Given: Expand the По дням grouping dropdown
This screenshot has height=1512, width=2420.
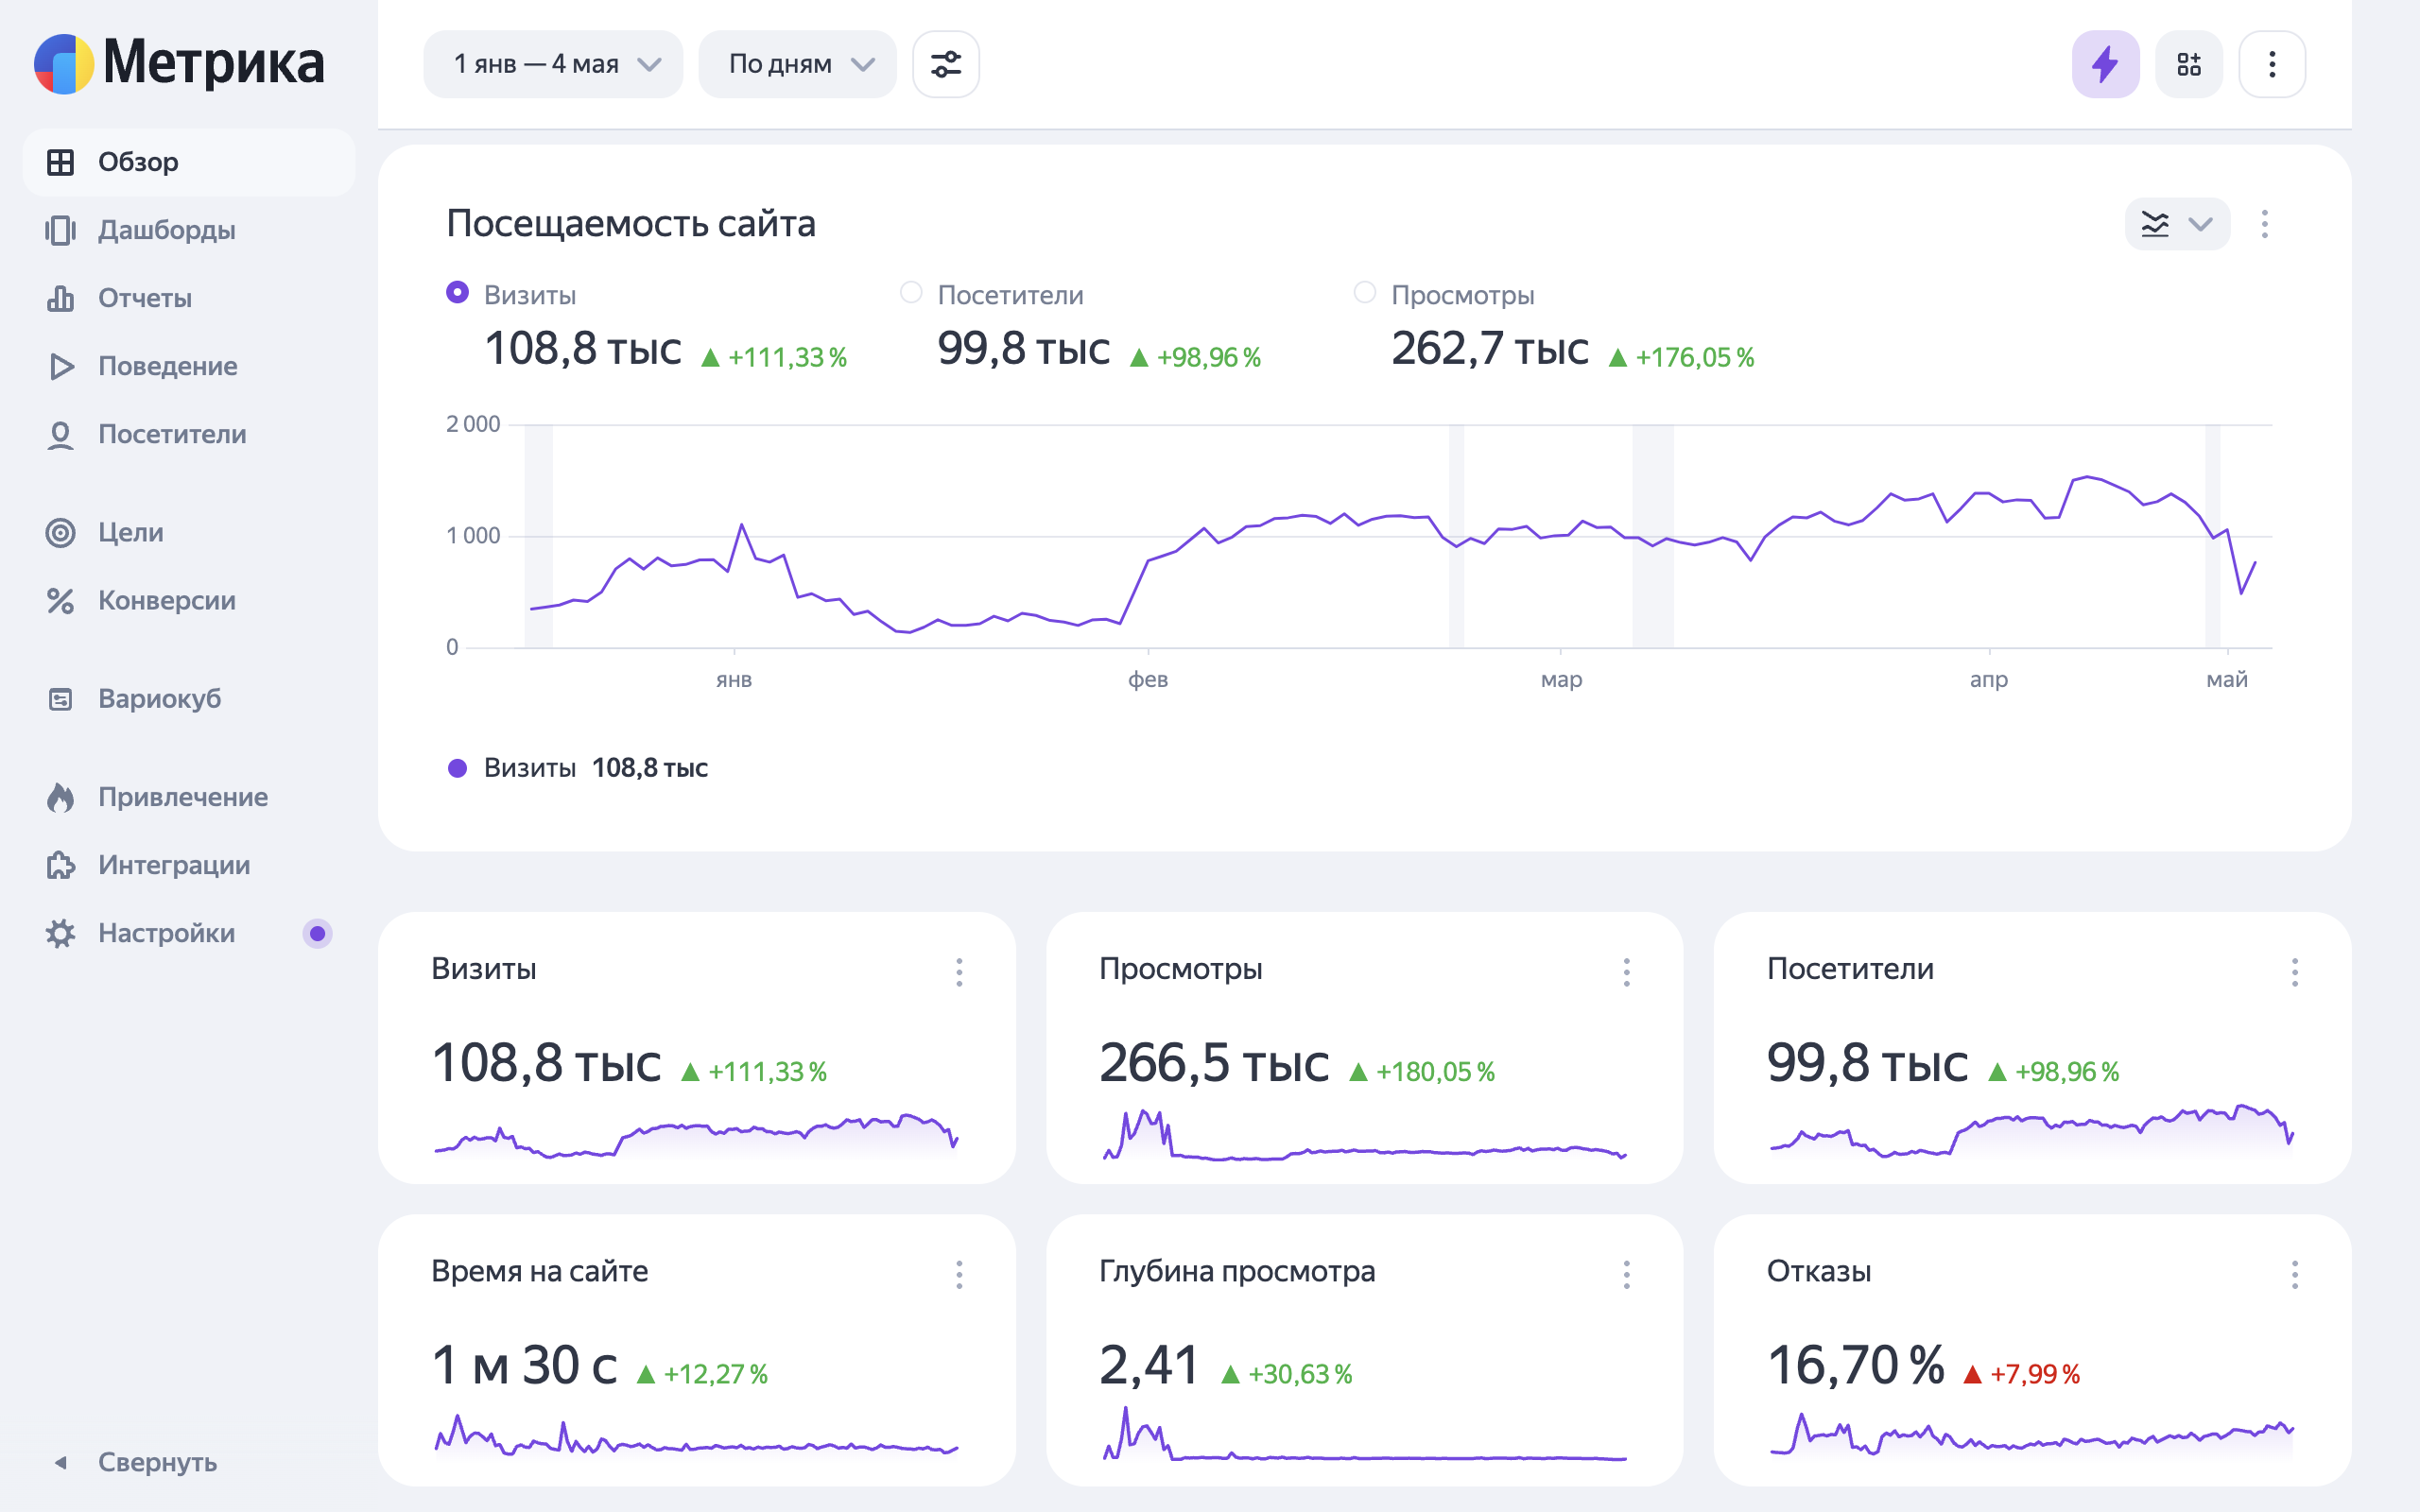Looking at the screenshot, I should [x=797, y=64].
